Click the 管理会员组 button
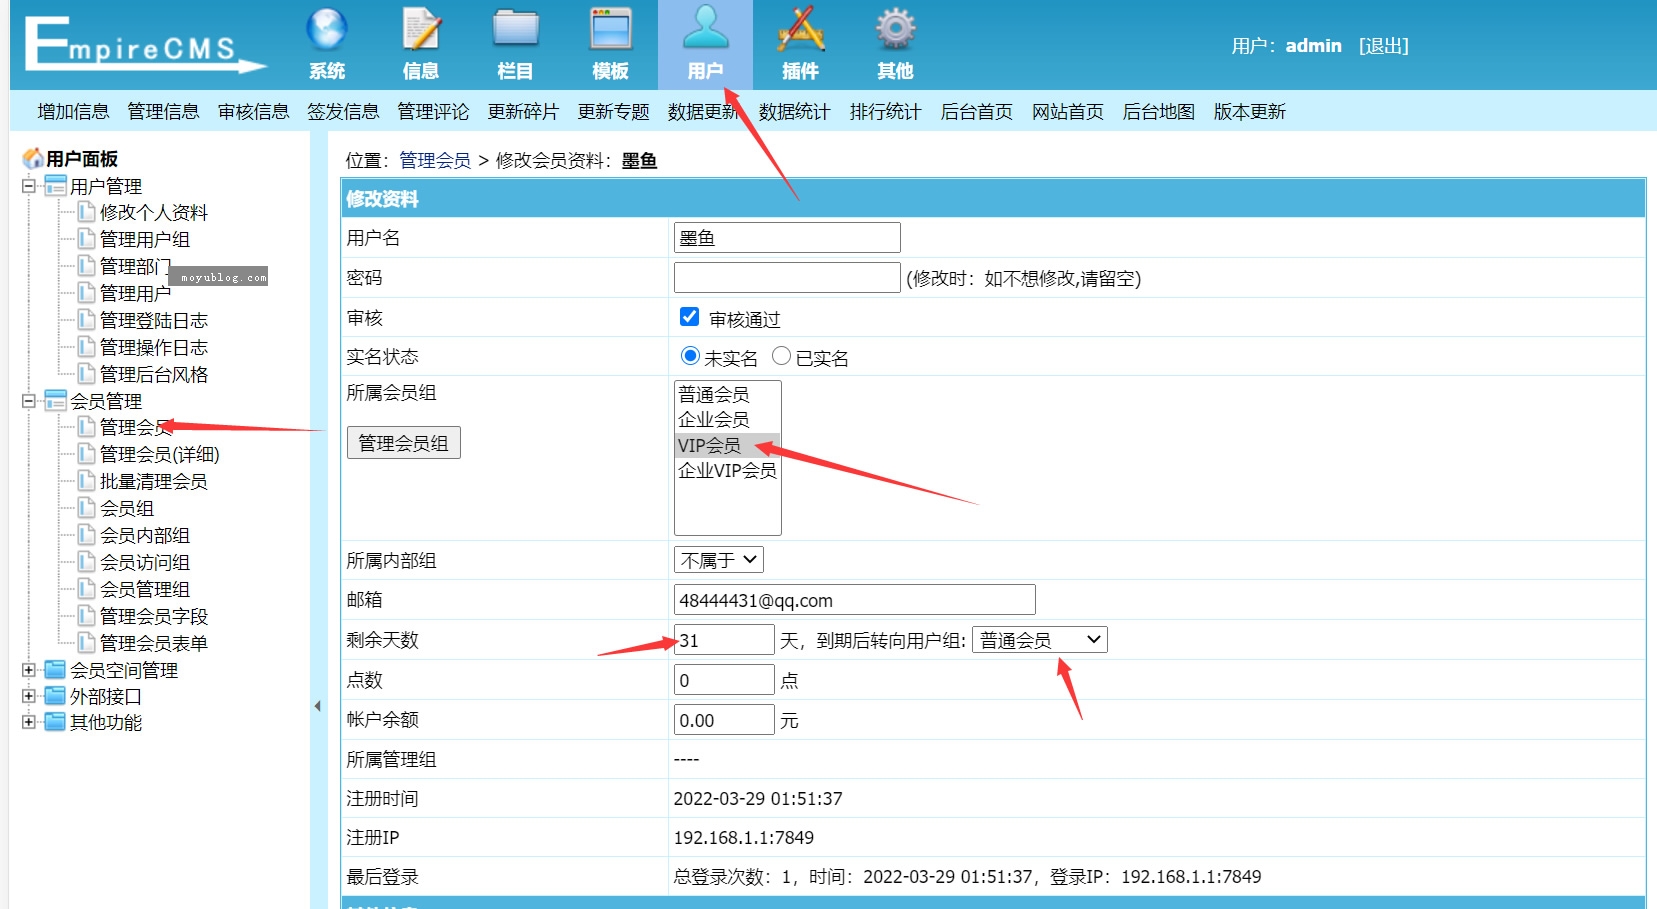 (403, 442)
